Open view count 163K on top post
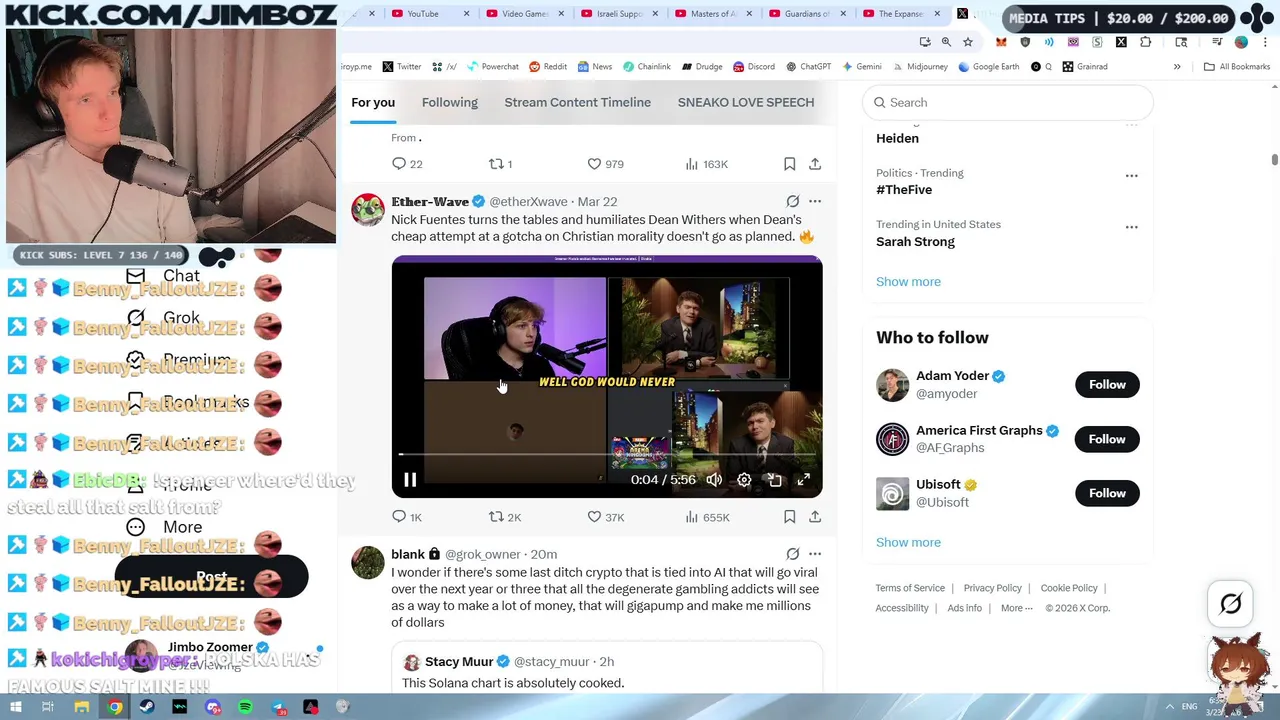Image resolution: width=1280 pixels, height=720 pixels. pyautogui.click(x=706, y=164)
